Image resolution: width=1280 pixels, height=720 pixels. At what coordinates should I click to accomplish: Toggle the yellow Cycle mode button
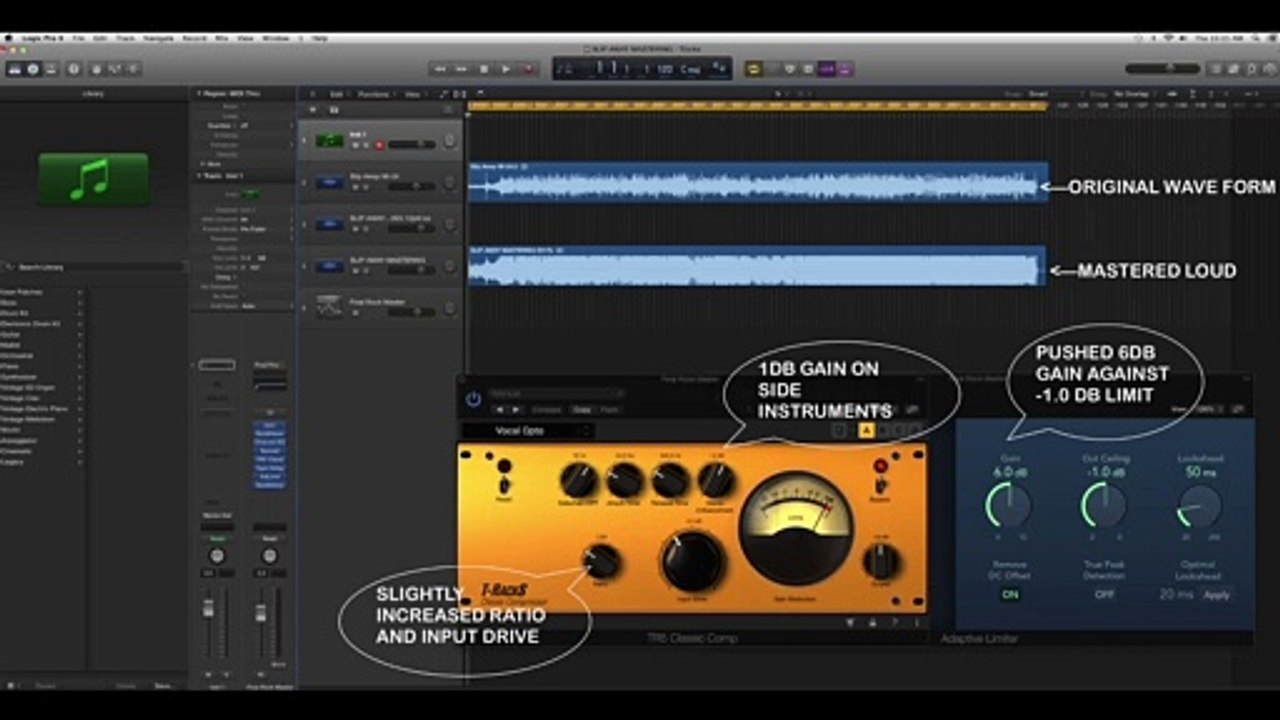[754, 69]
